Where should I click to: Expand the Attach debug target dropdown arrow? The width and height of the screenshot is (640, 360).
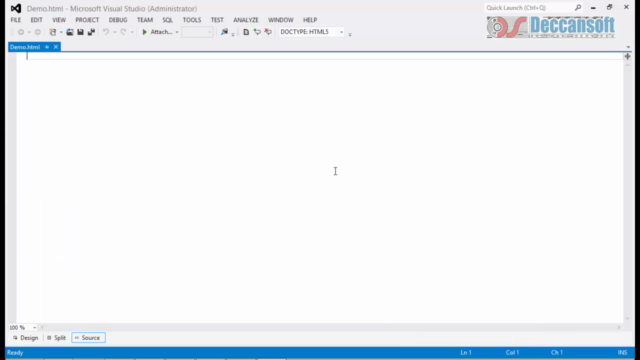click(177, 32)
